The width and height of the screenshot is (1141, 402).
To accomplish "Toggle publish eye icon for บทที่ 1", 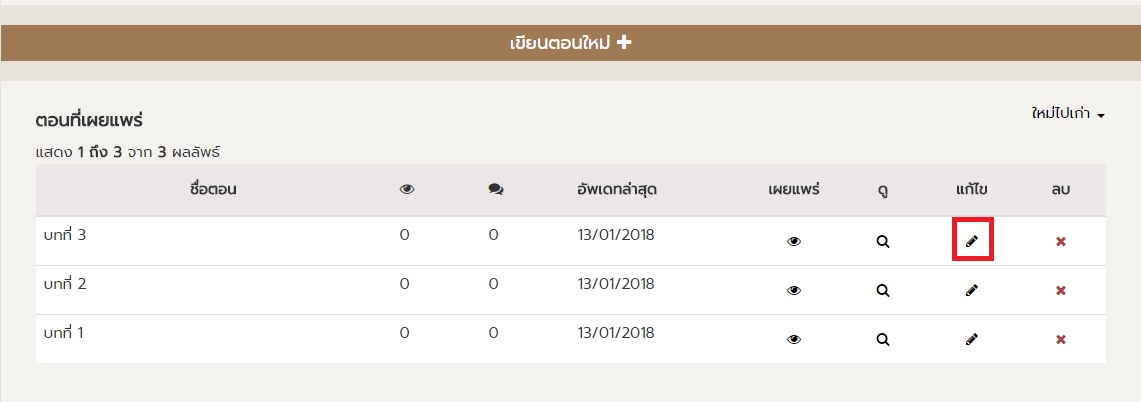I will click(x=794, y=339).
